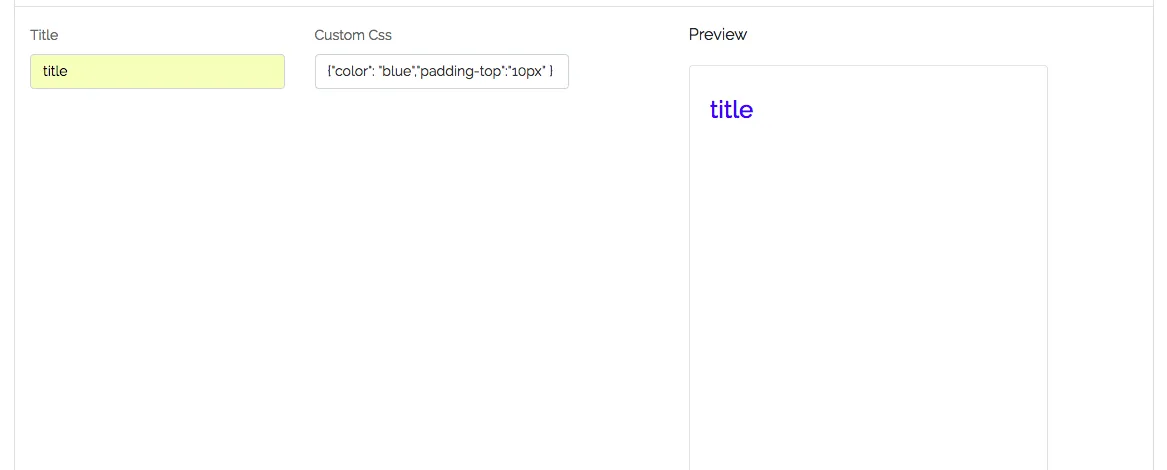Screen dimensions: 1167x470
Task: Click the empty center of the preview panel
Action: (868, 270)
